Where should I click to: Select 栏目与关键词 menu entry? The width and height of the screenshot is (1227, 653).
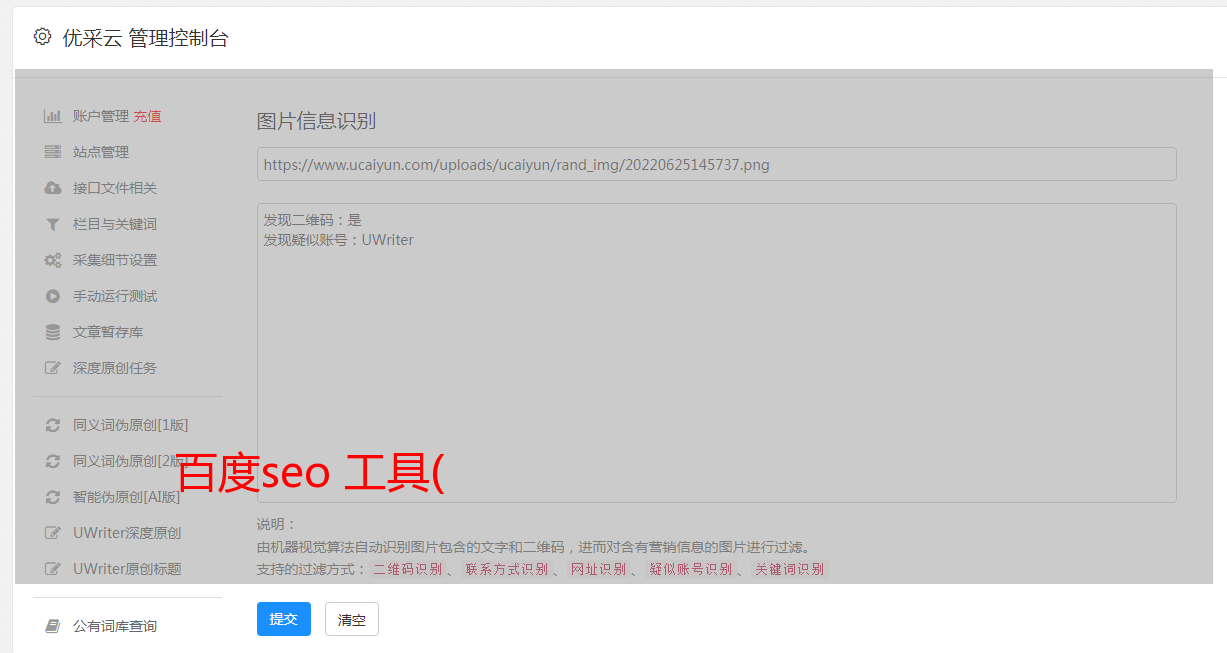115,224
